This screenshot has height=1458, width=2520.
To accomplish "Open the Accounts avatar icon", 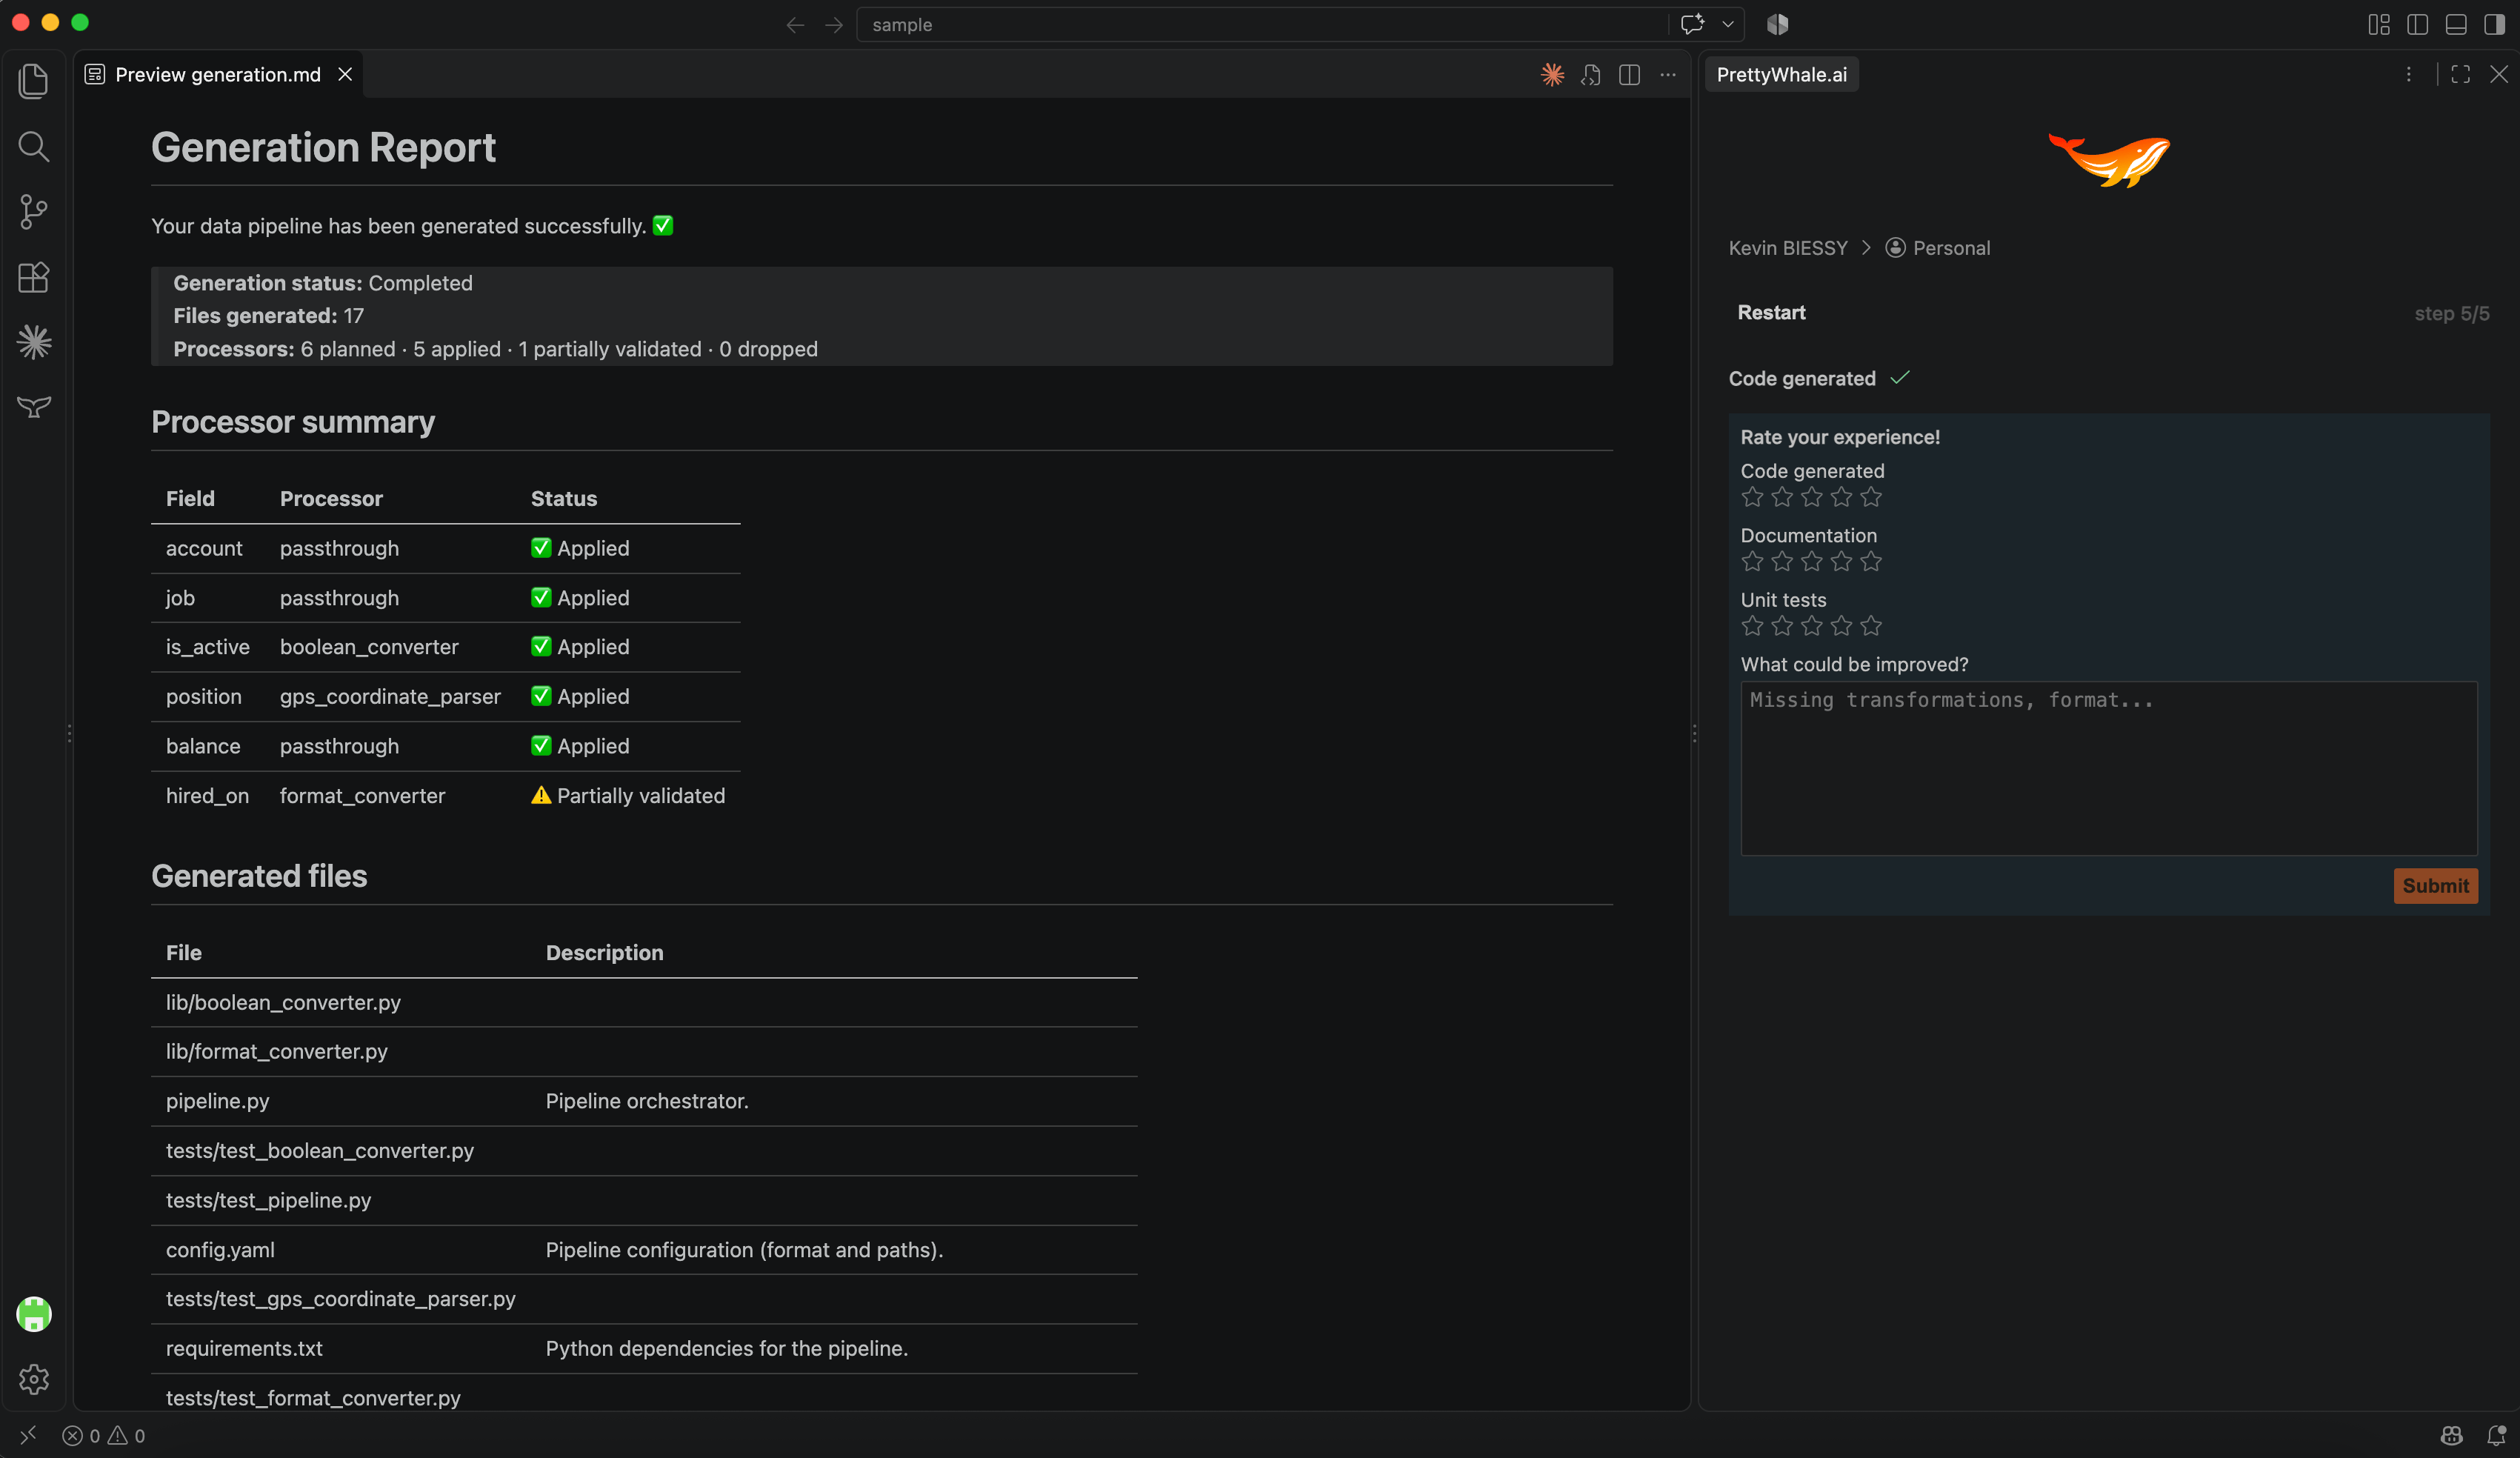I will coord(34,1314).
